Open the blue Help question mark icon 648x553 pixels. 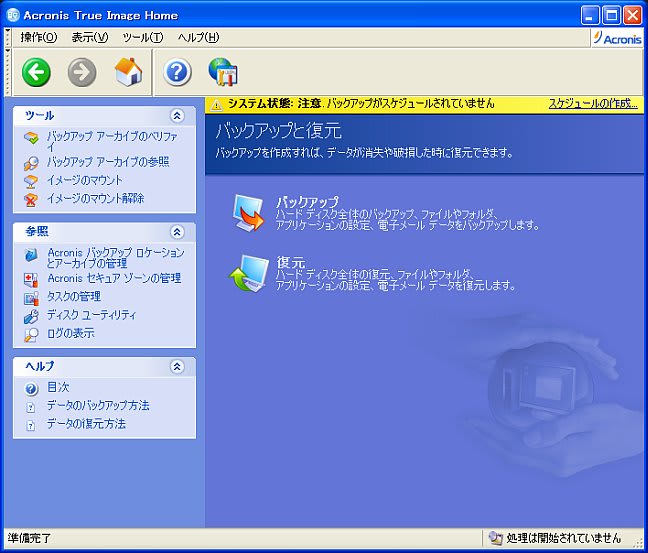click(177, 72)
